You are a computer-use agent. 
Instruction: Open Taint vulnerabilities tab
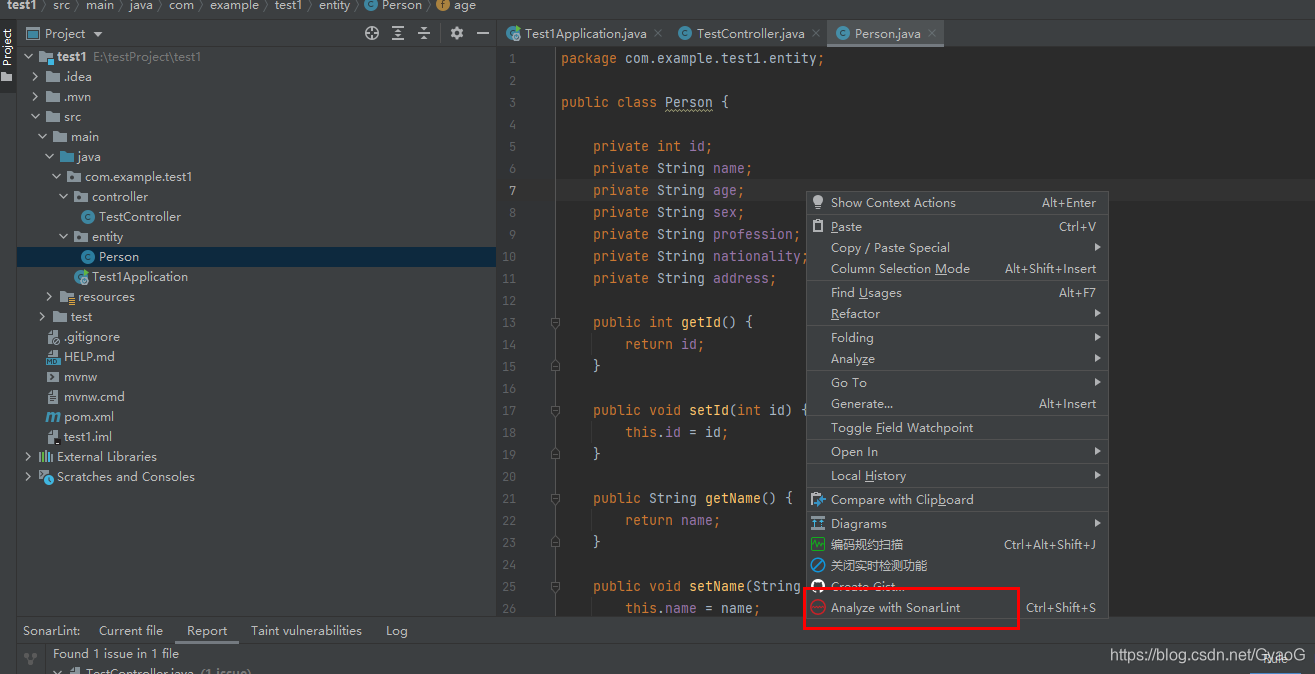pos(306,631)
